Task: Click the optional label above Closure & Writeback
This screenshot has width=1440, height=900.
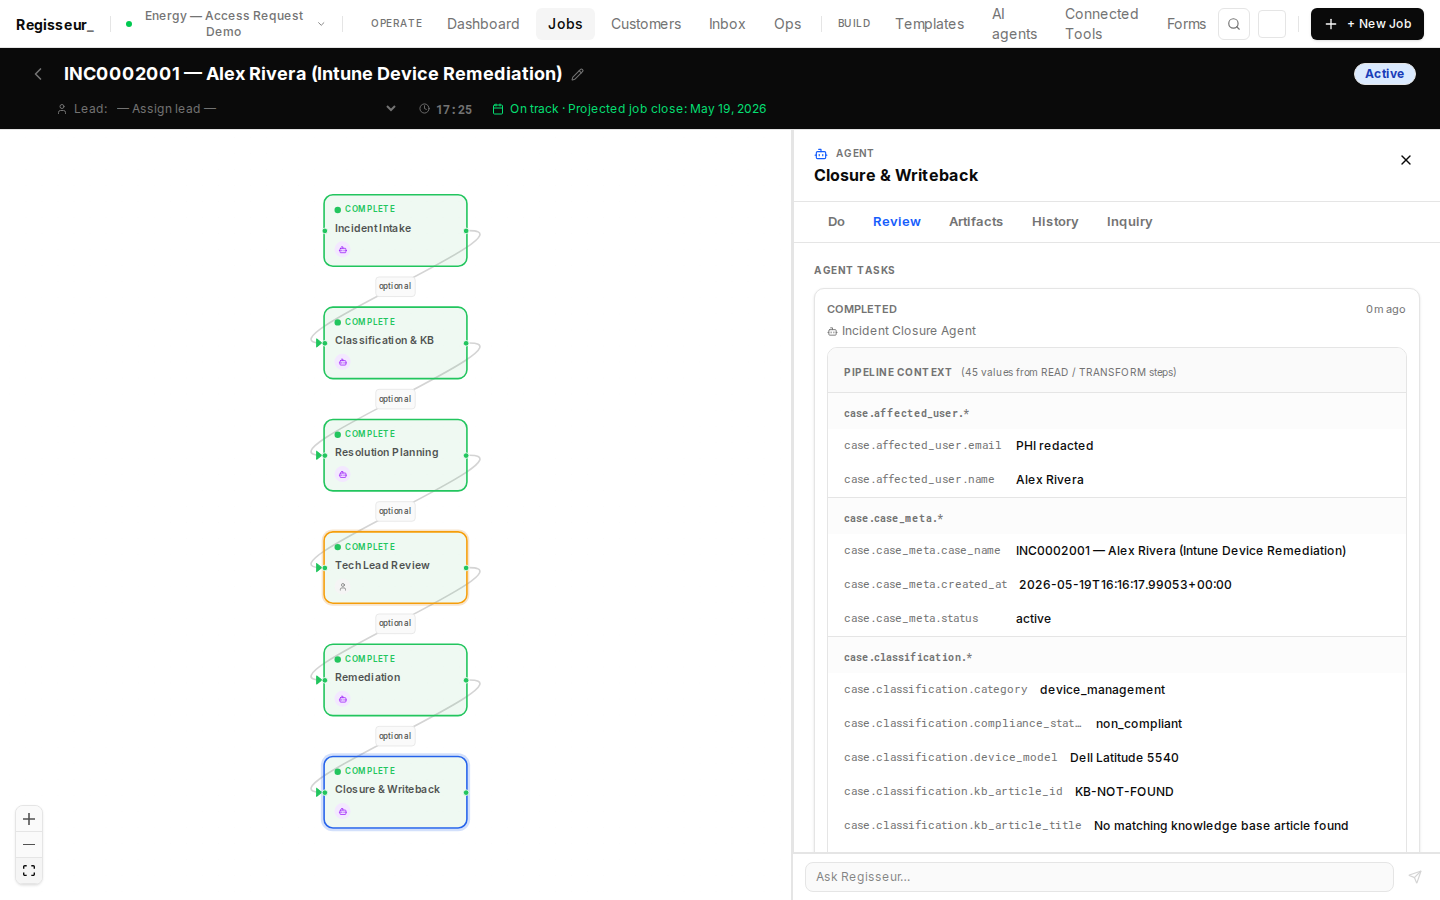Action: [395, 736]
